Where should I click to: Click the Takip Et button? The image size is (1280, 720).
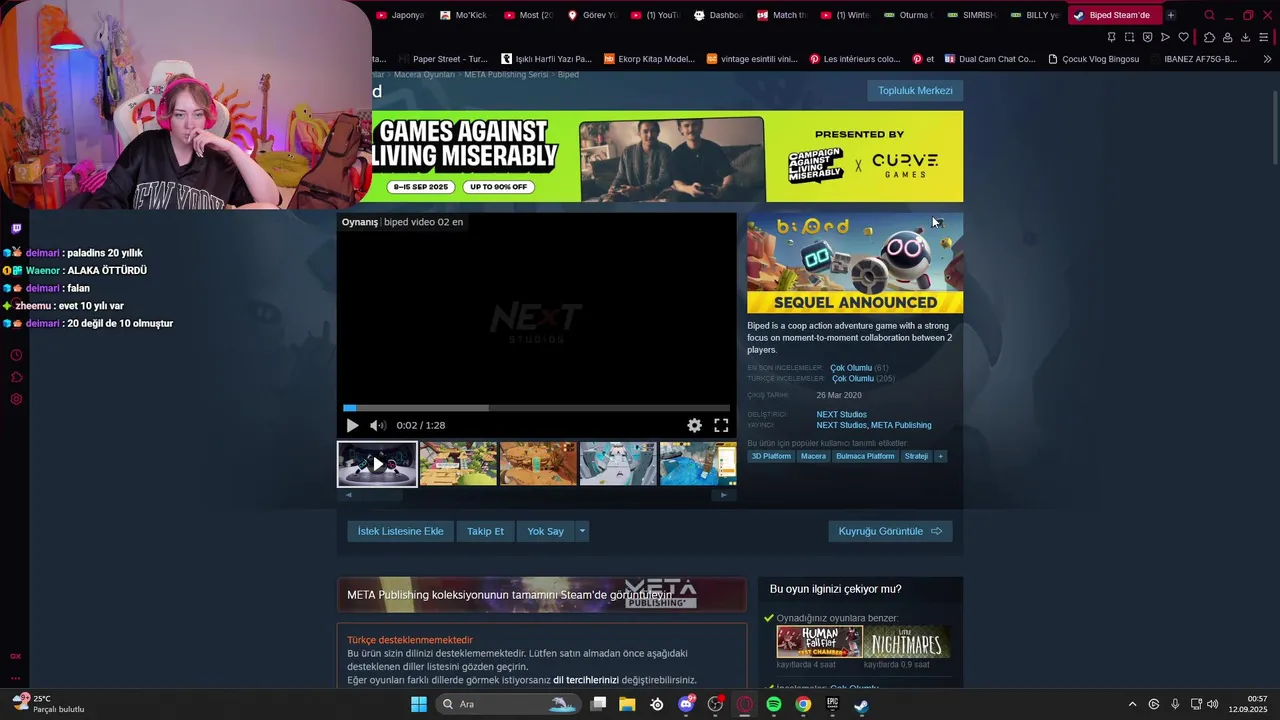485,531
